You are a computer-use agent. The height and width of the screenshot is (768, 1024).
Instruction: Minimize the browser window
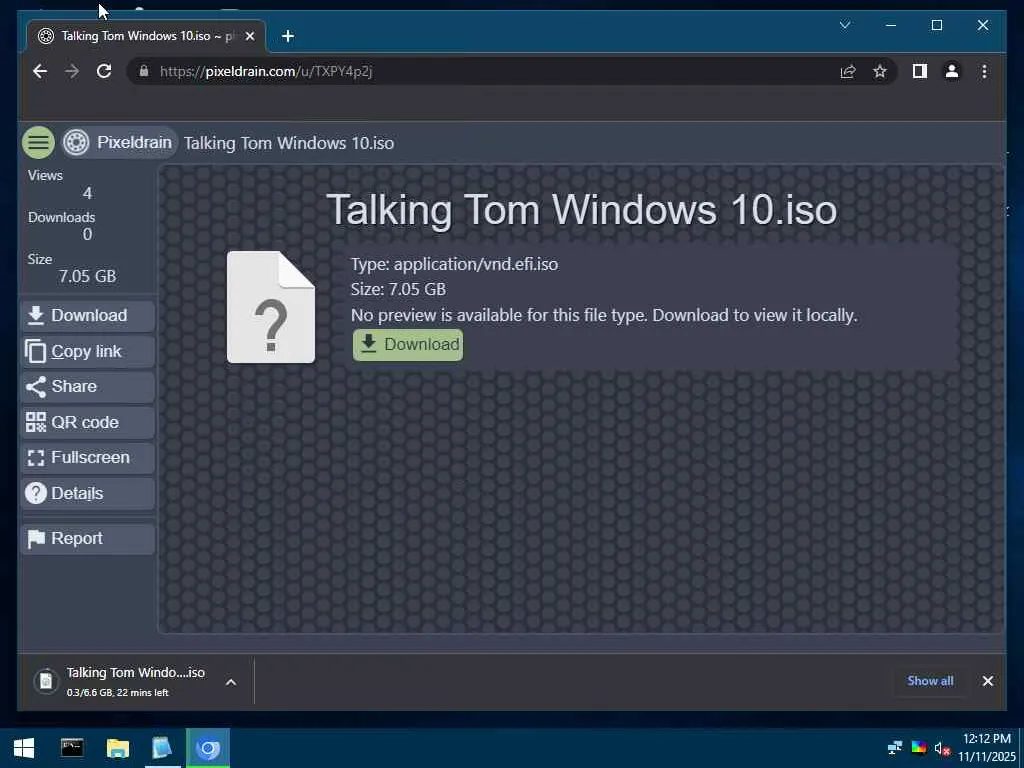(891, 25)
